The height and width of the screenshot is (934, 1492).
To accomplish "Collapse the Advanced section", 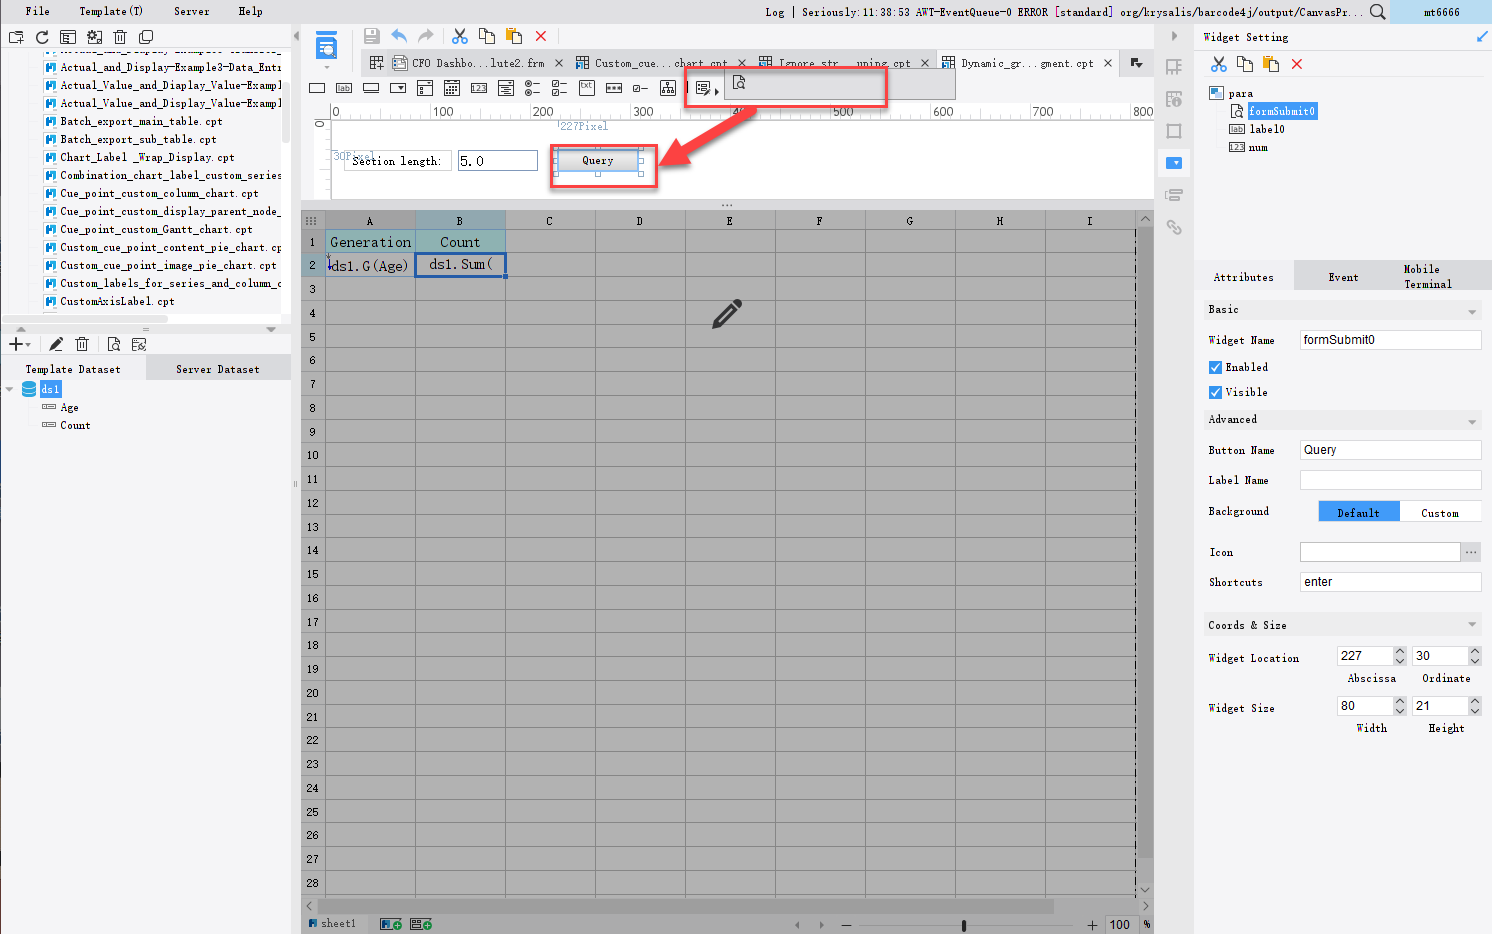I will pyautogui.click(x=1470, y=419).
